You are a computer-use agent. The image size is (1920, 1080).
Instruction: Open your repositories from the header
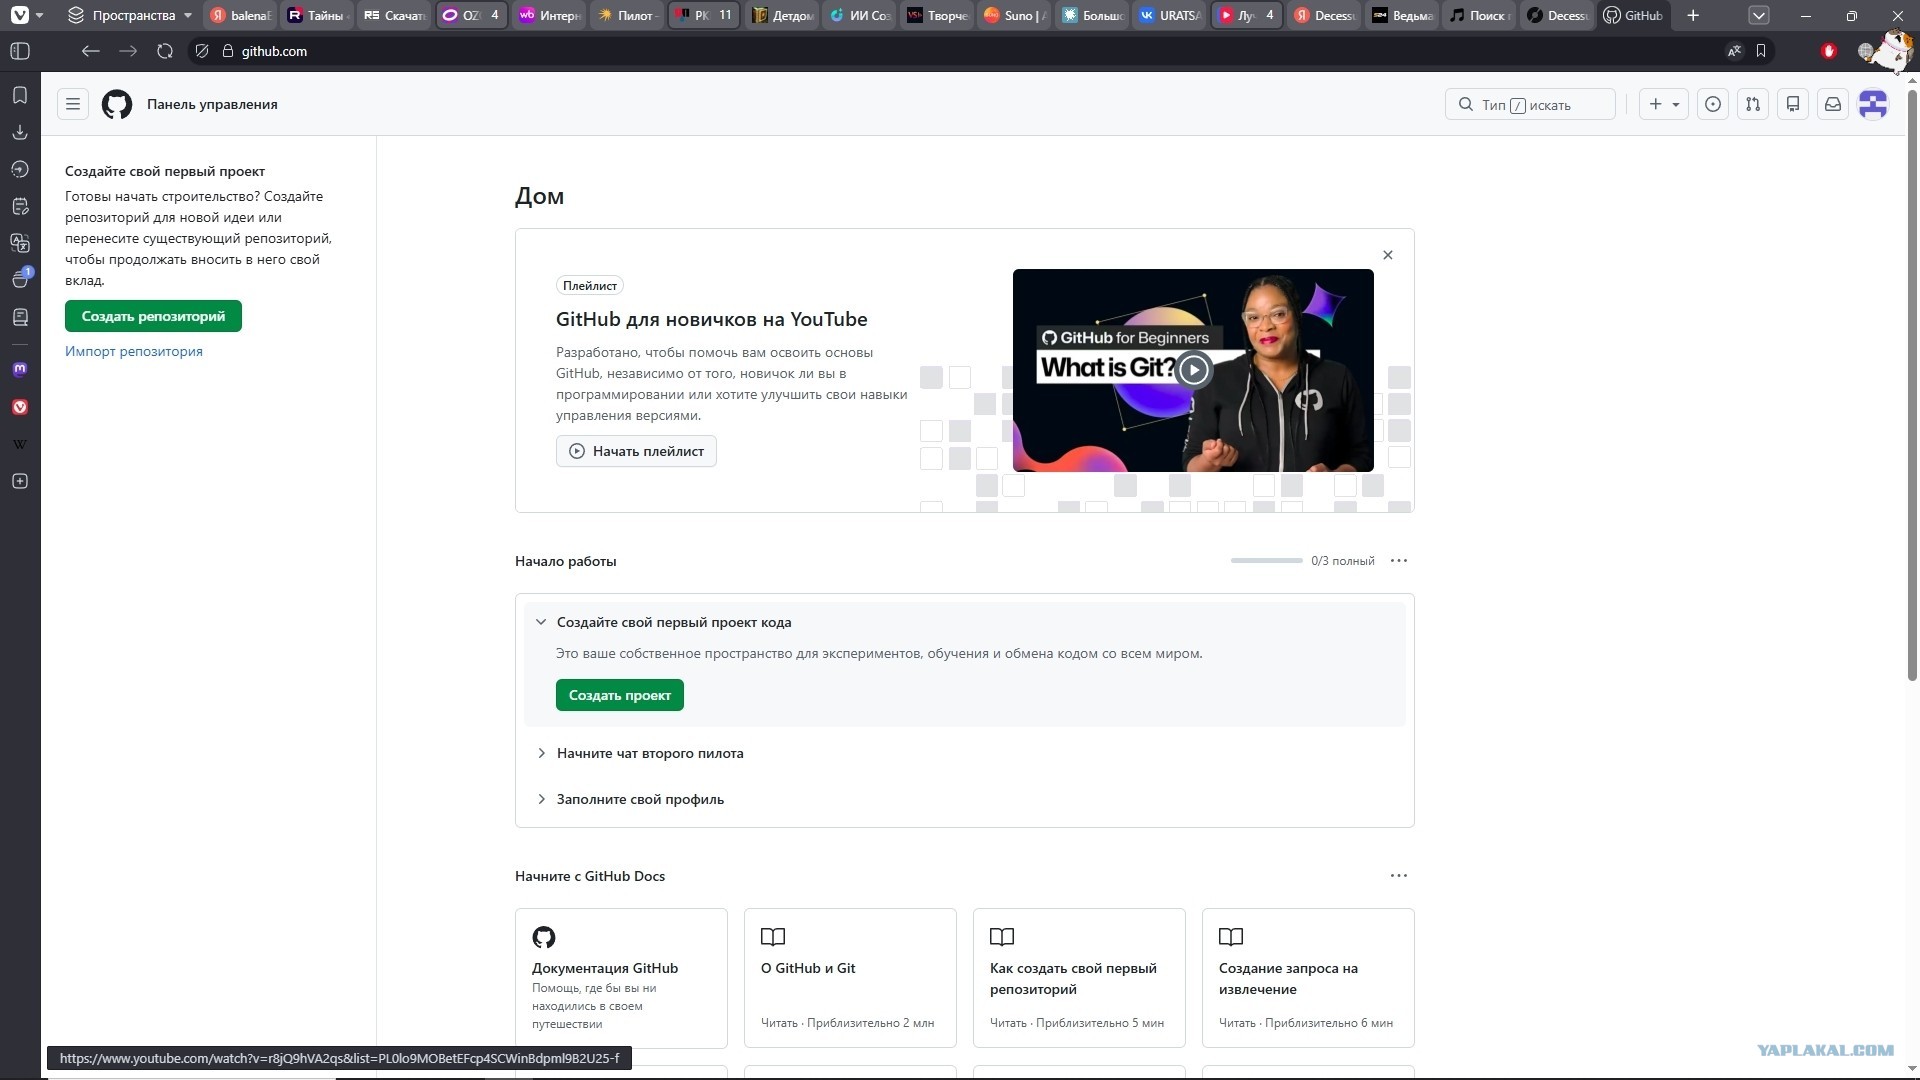click(x=1793, y=104)
